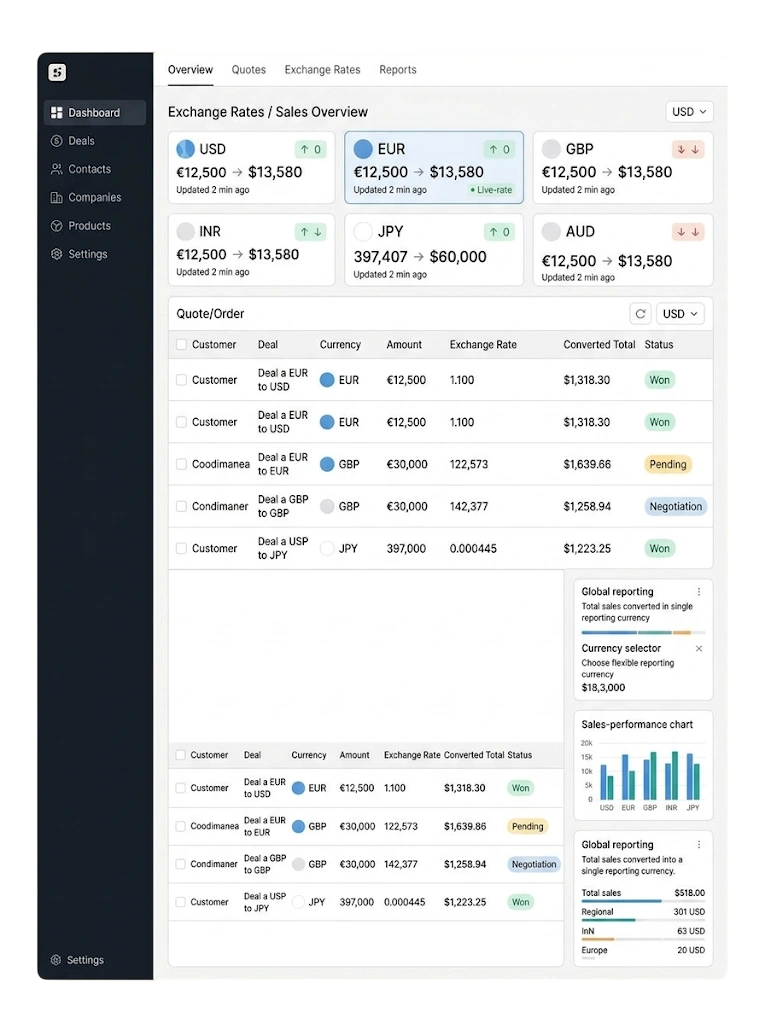
Task: Check Deal a USP to JPY row, upper table
Action: [x=182, y=549]
